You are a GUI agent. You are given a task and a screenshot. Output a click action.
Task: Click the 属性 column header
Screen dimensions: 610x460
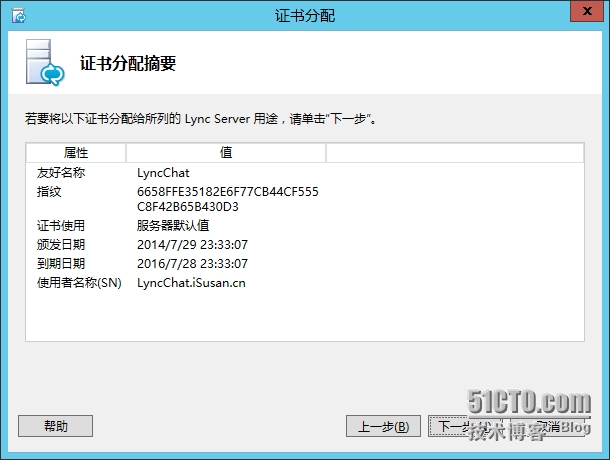76,153
